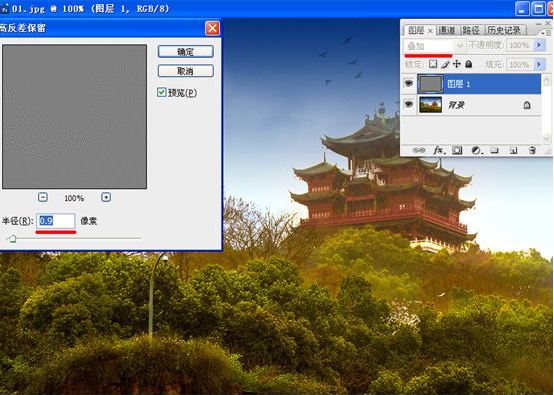Hide 图层 1 layer visibility eye
Image resolution: width=554 pixels, height=395 pixels.
pos(409,84)
